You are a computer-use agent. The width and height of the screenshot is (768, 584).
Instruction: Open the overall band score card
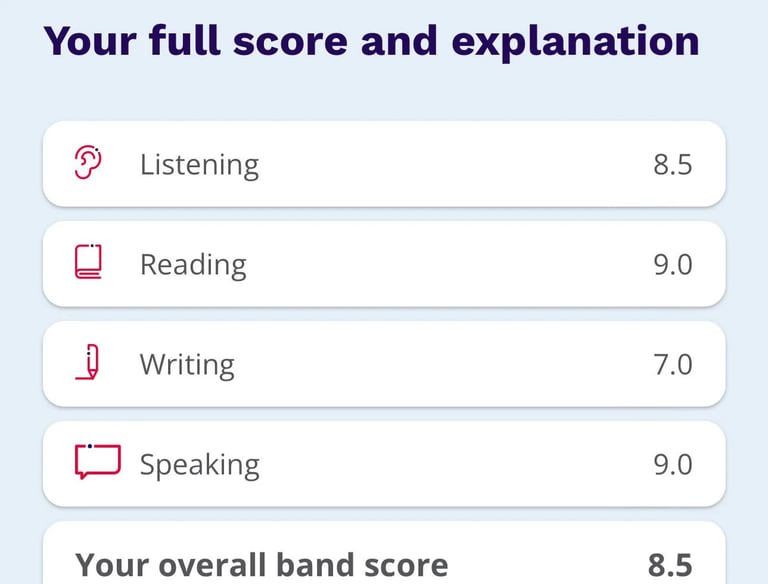[x=384, y=553]
